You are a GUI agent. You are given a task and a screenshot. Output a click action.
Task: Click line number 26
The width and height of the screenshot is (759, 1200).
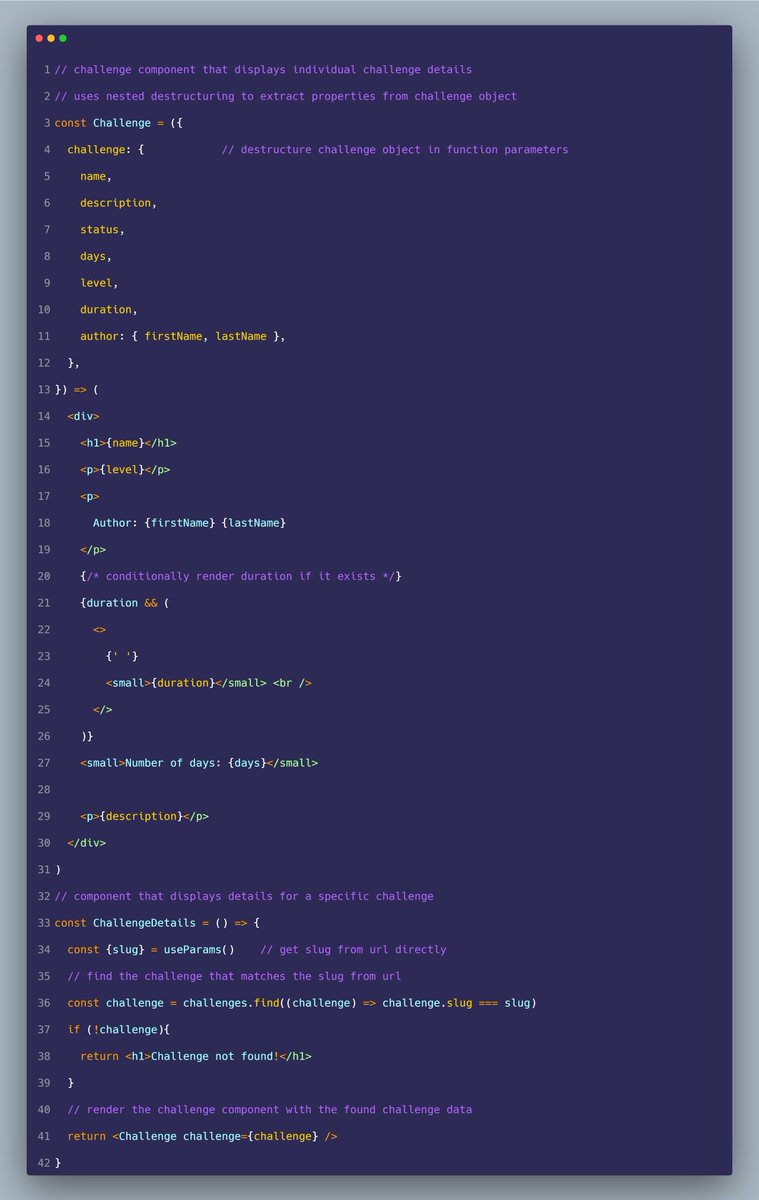43,736
